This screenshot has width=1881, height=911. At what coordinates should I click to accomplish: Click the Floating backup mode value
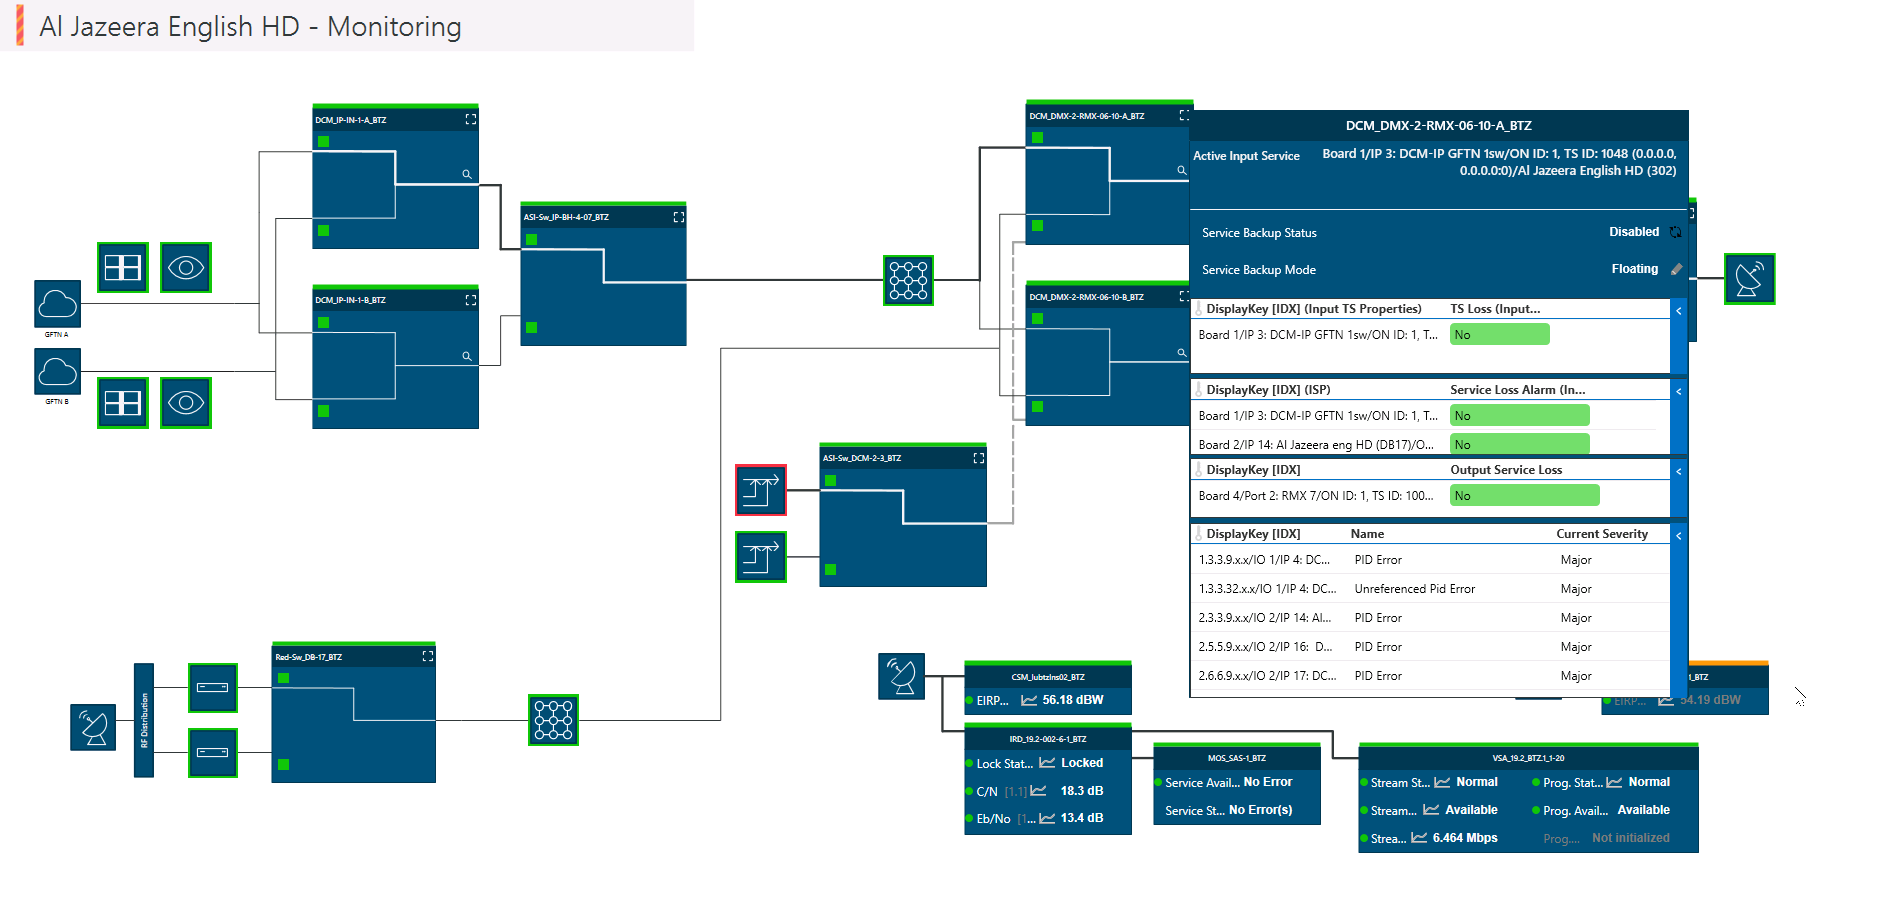click(x=1634, y=269)
